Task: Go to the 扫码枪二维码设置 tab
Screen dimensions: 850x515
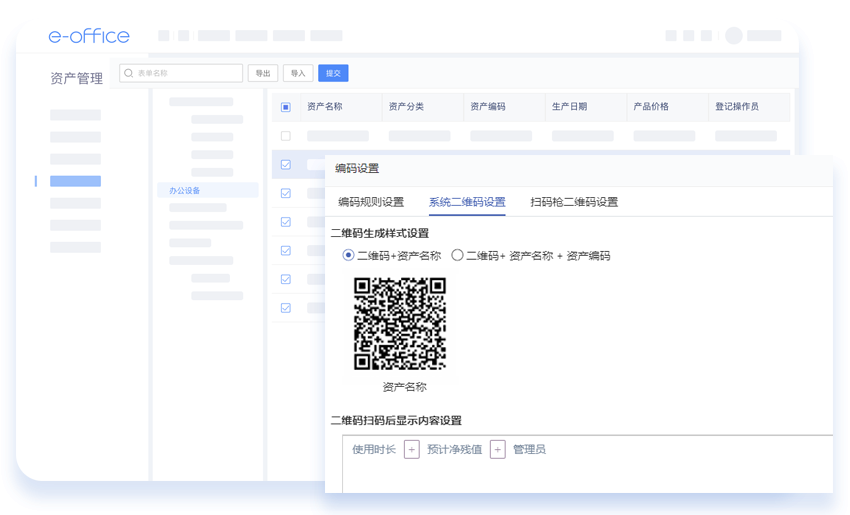Action: pos(574,202)
